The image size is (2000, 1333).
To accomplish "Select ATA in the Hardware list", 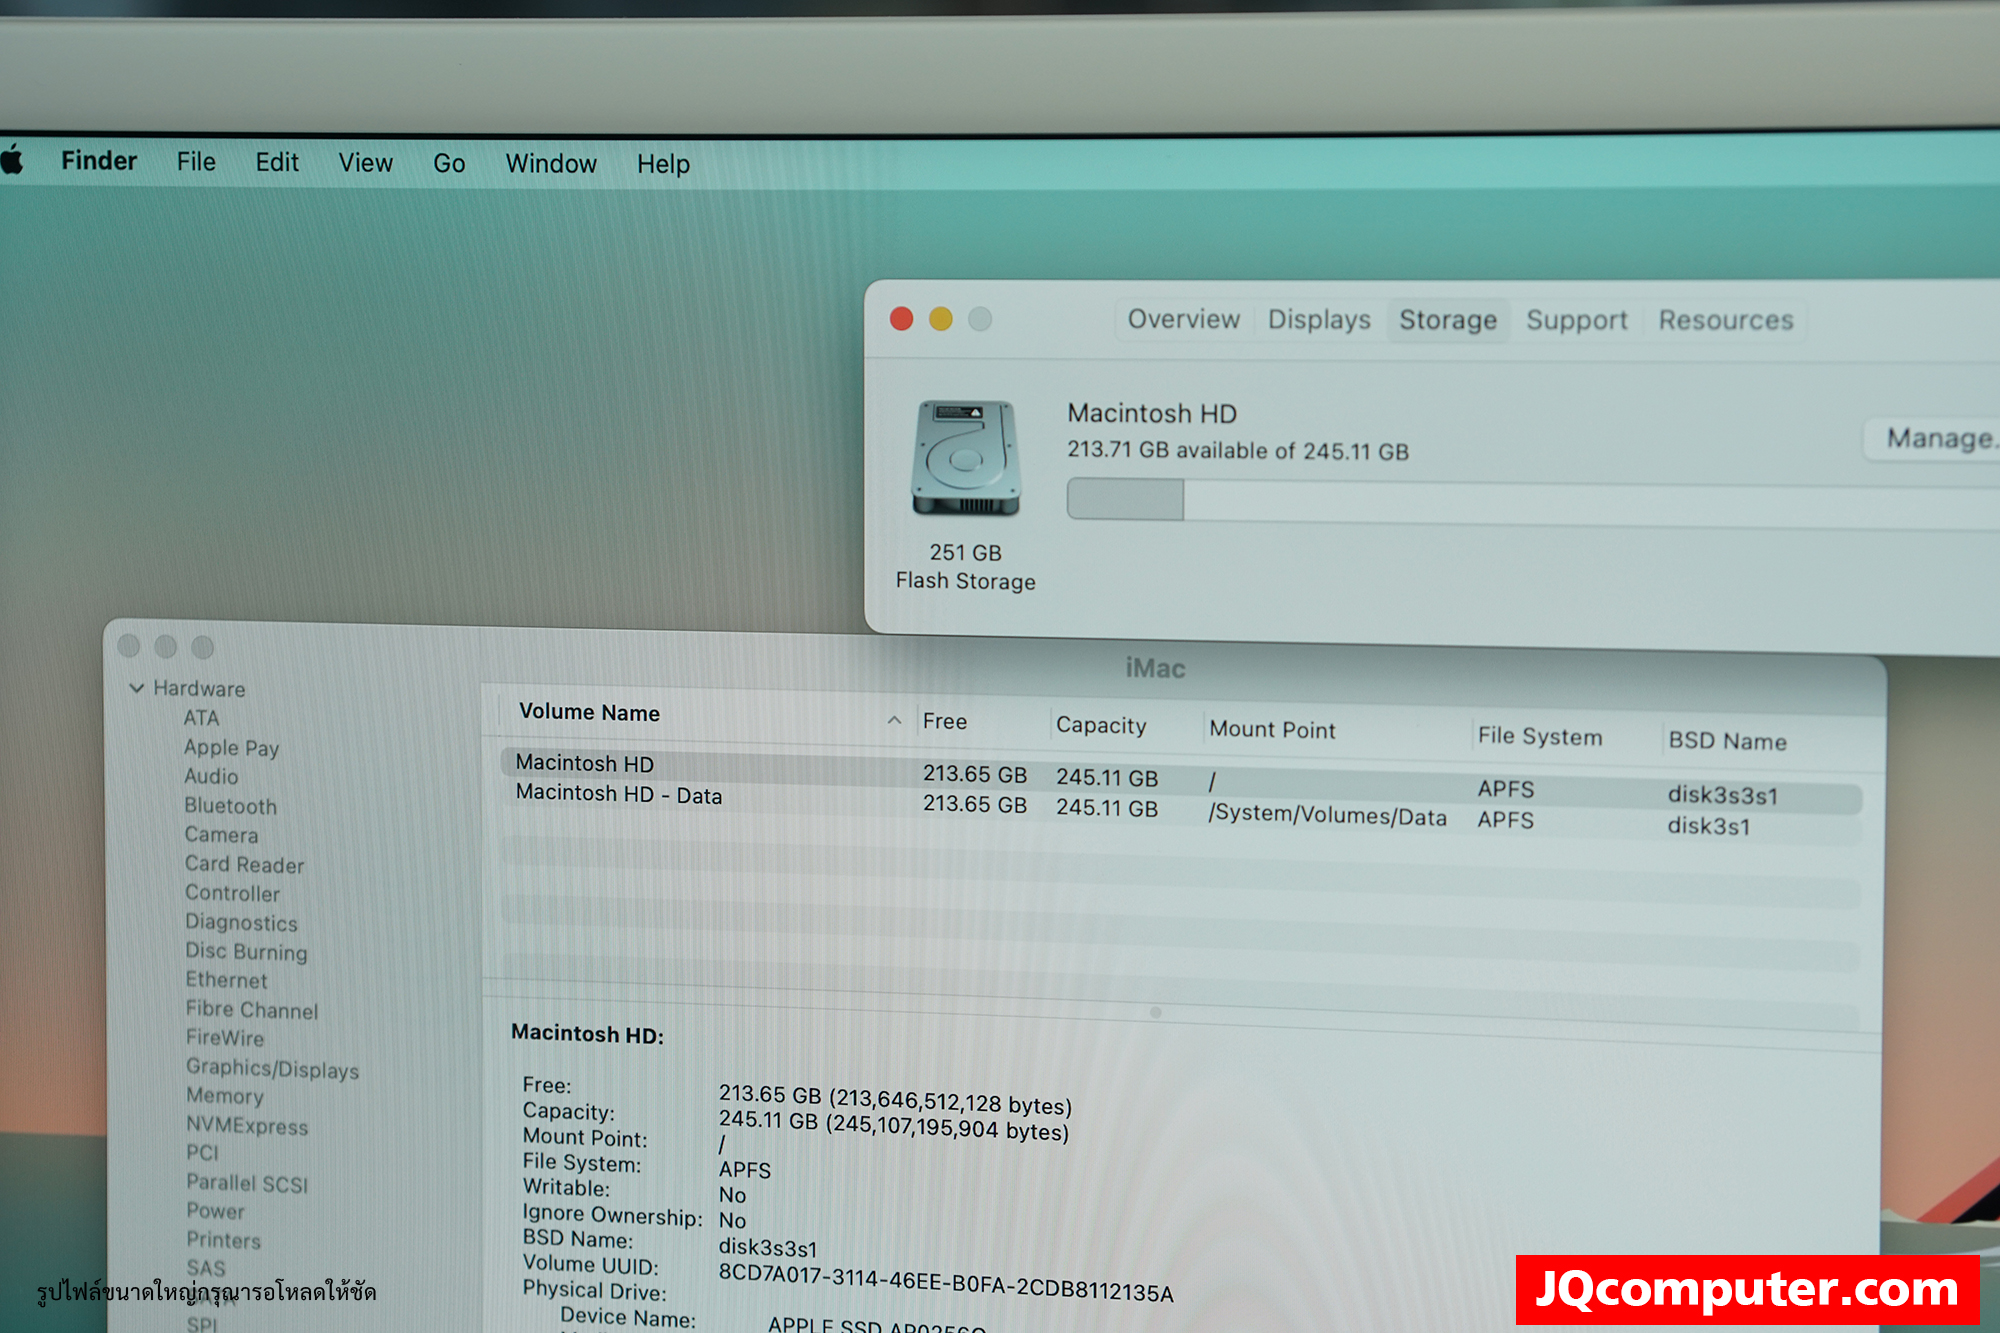I will click(201, 718).
